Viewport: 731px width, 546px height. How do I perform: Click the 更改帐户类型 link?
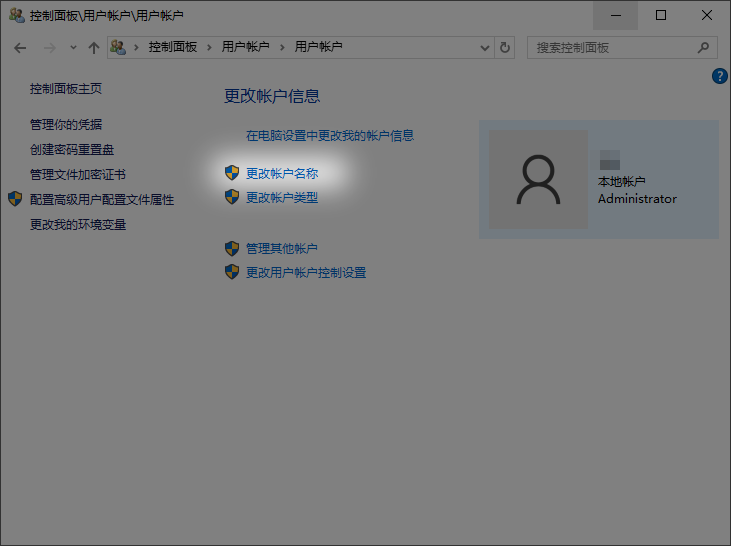[282, 198]
